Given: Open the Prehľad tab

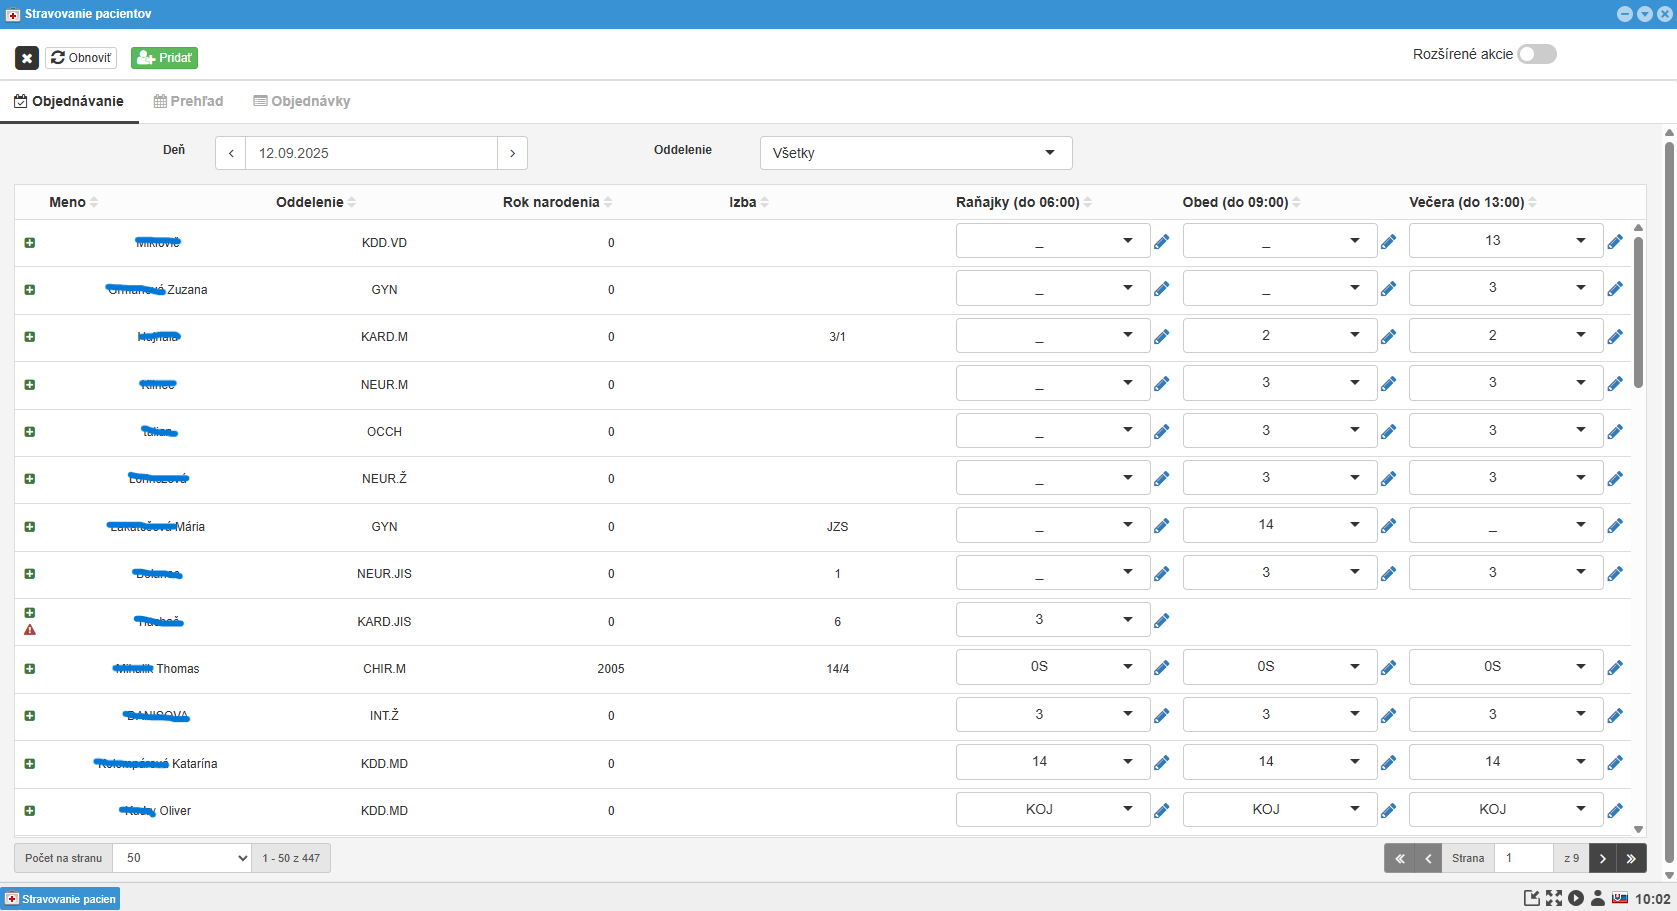Looking at the screenshot, I should [188, 101].
